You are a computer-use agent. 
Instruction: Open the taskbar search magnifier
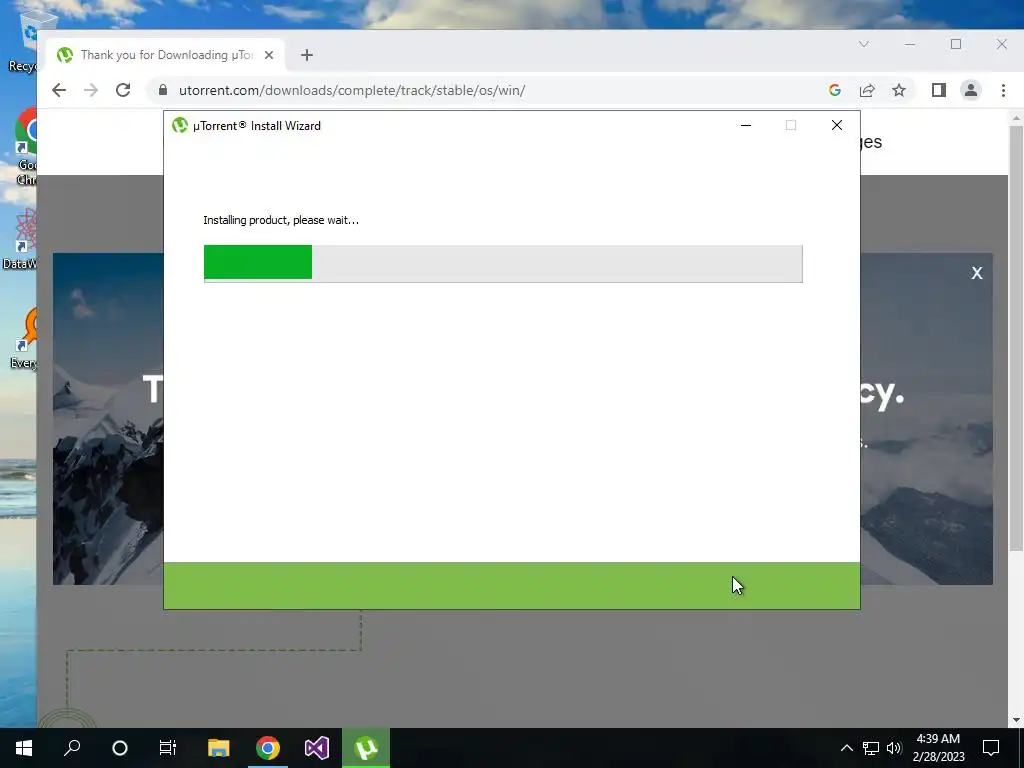pyautogui.click(x=72, y=748)
